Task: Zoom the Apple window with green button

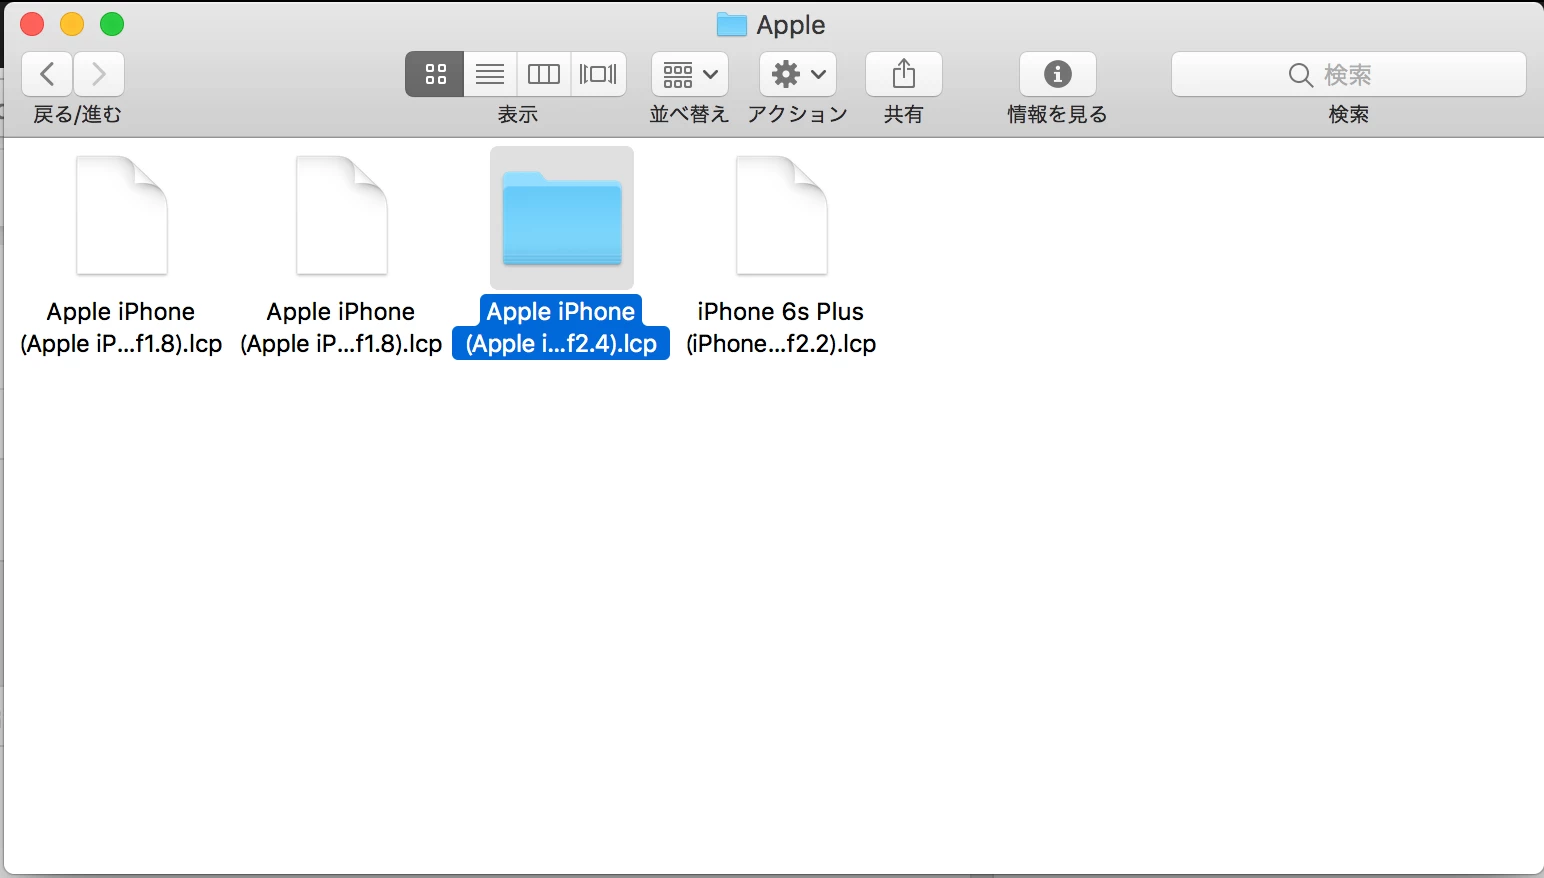Action: (112, 24)
